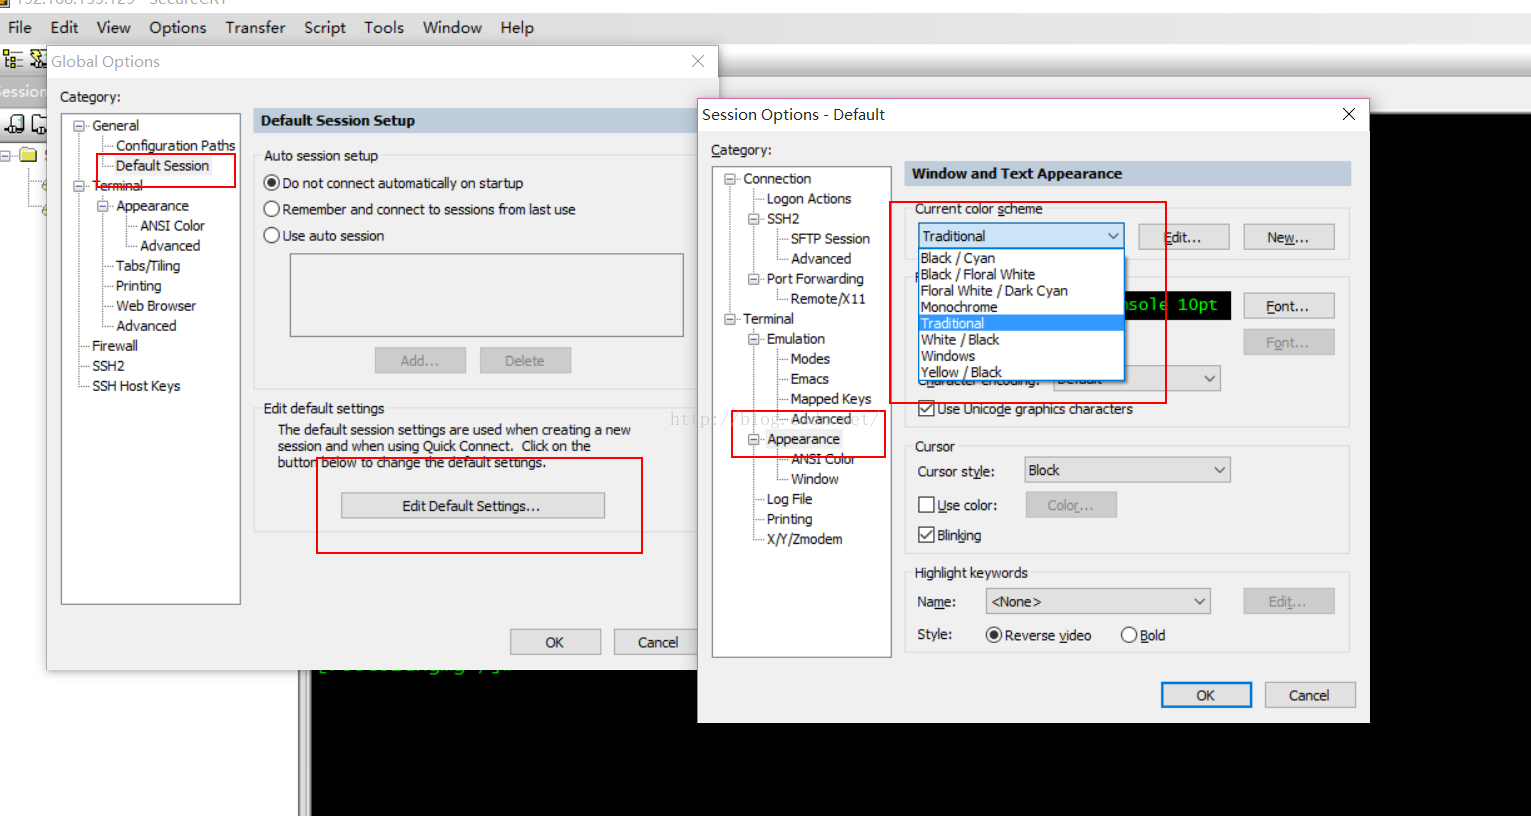
Task: Choose White / Black color scheme
Action: point(1021,339)
